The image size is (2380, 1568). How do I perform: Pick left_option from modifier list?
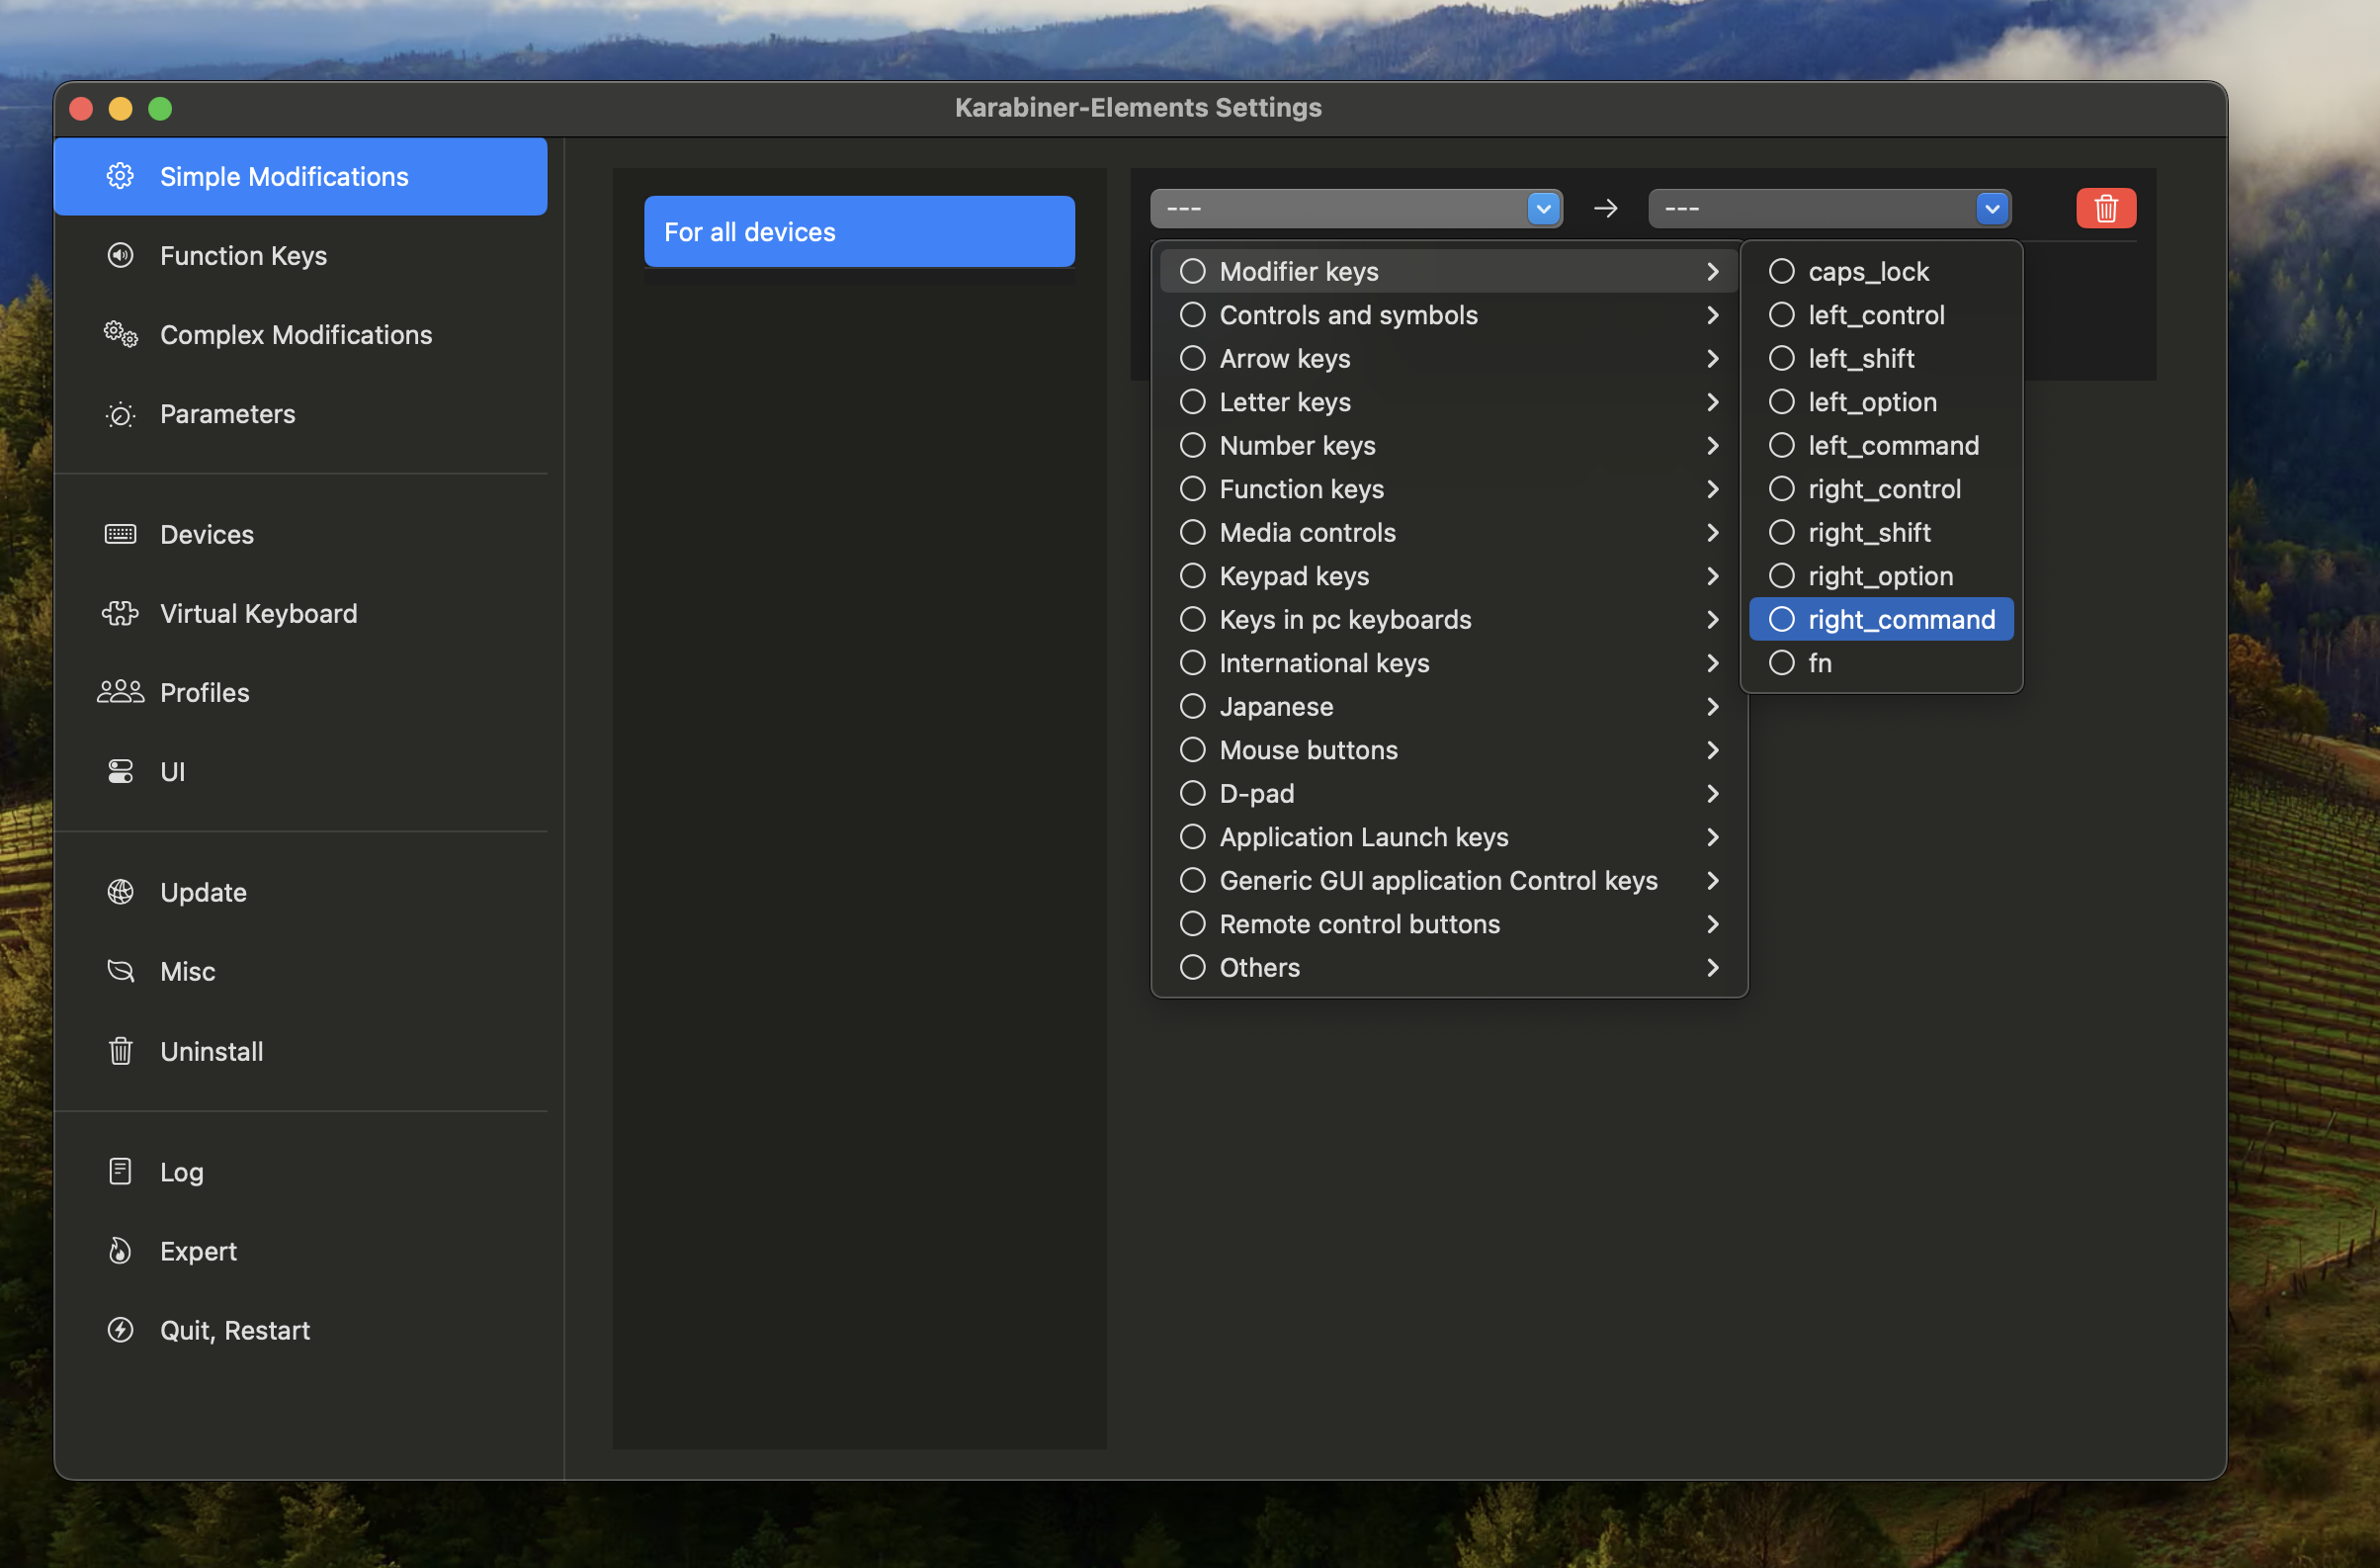[1871, 402]
